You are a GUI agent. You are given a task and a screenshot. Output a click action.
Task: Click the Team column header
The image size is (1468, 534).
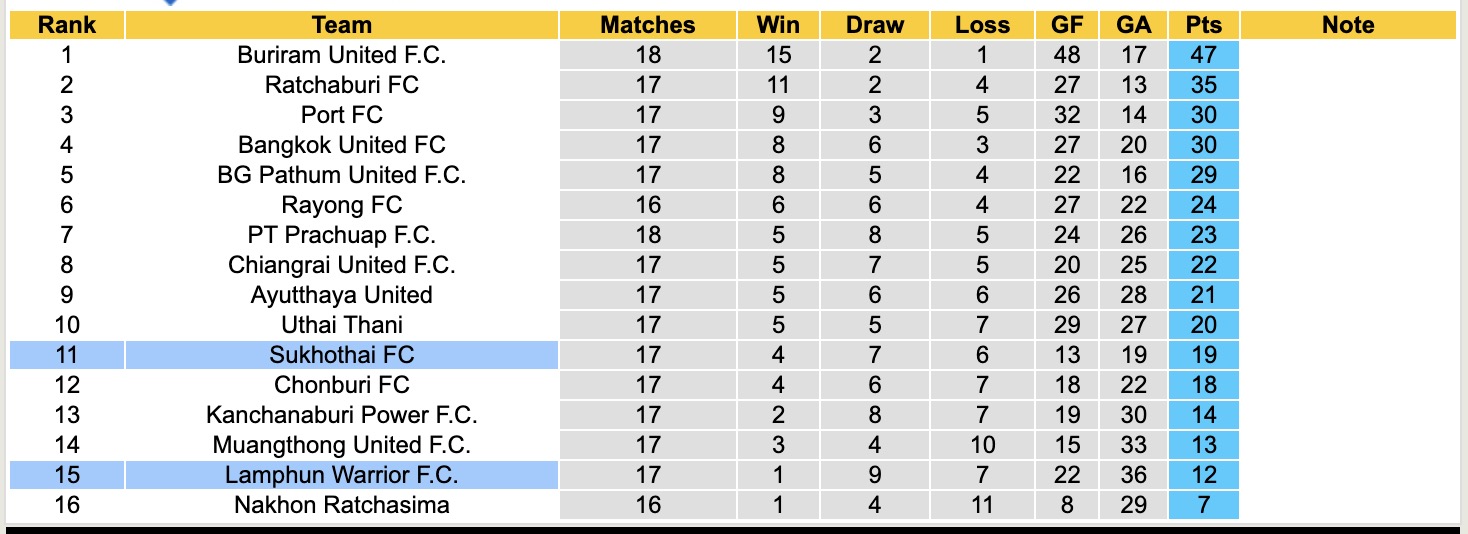pos(341,25)
